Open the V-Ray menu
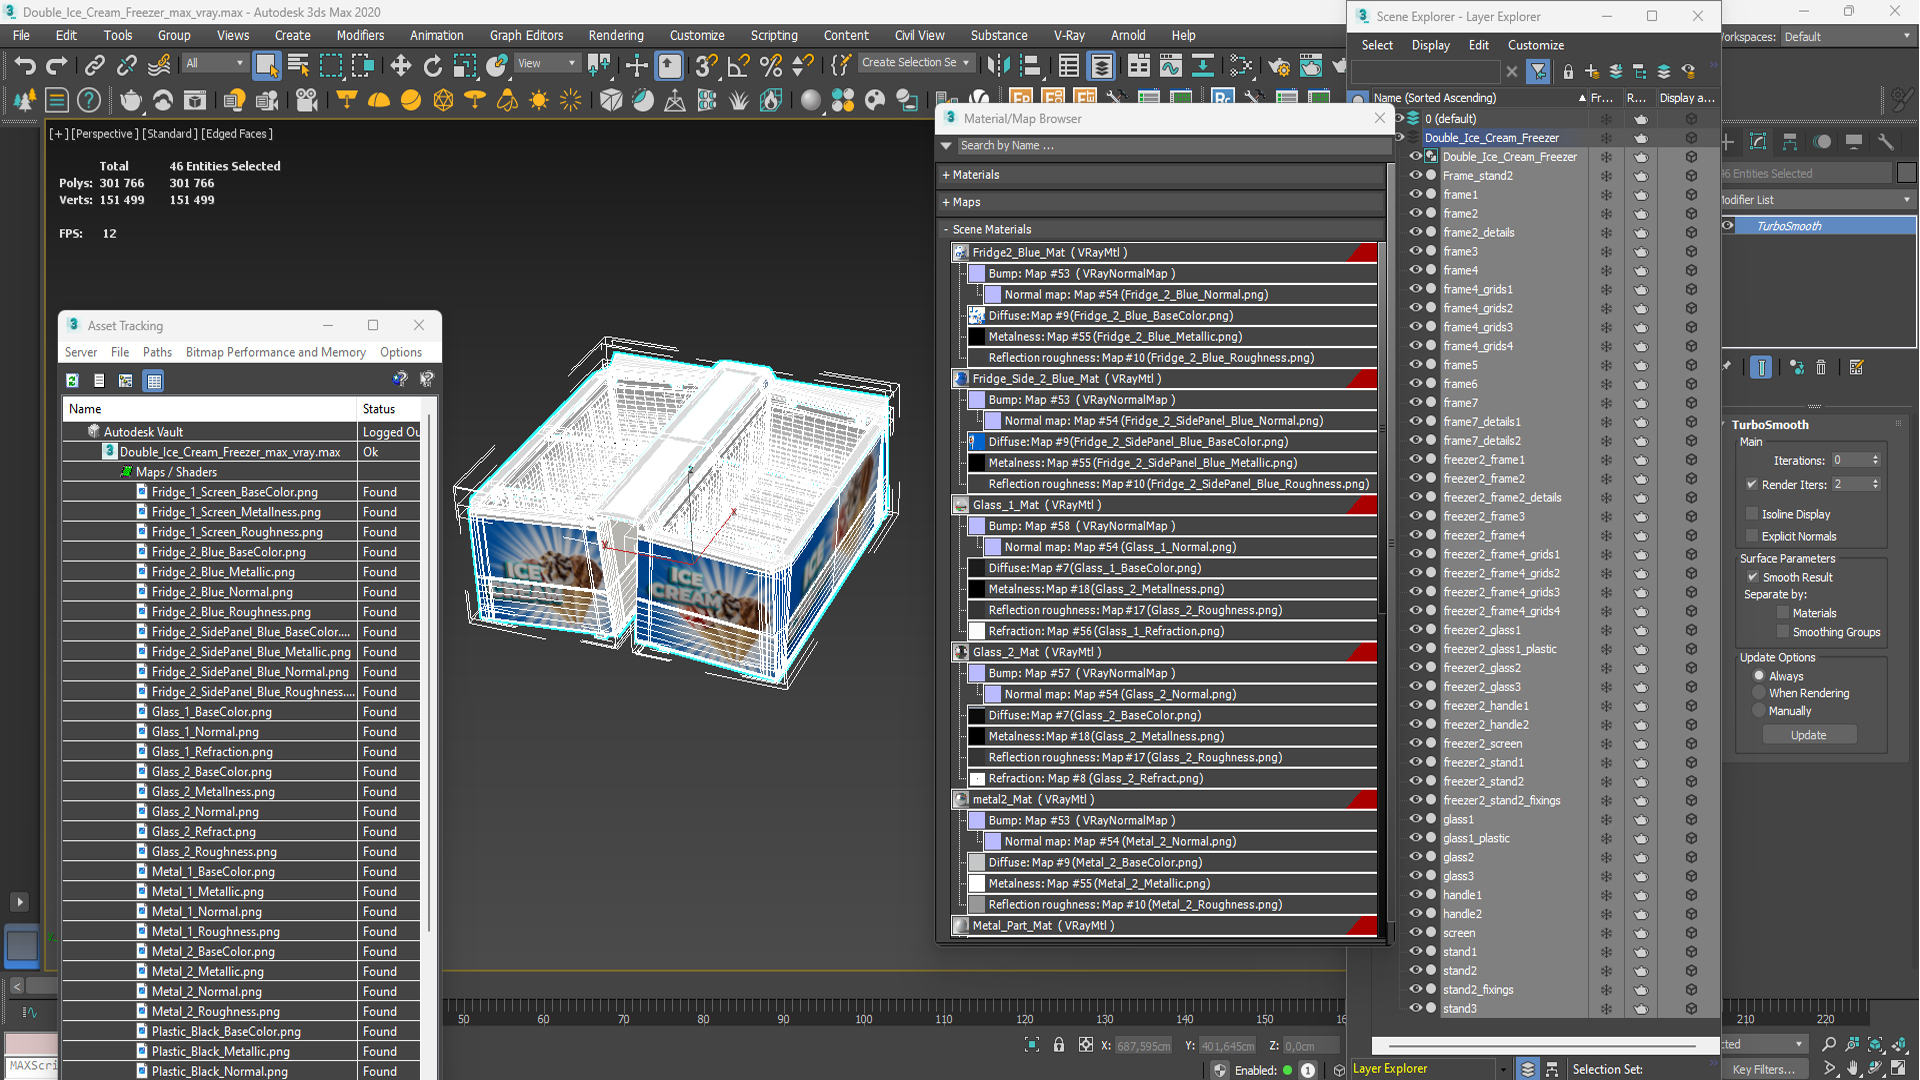 click(1068, 35)
